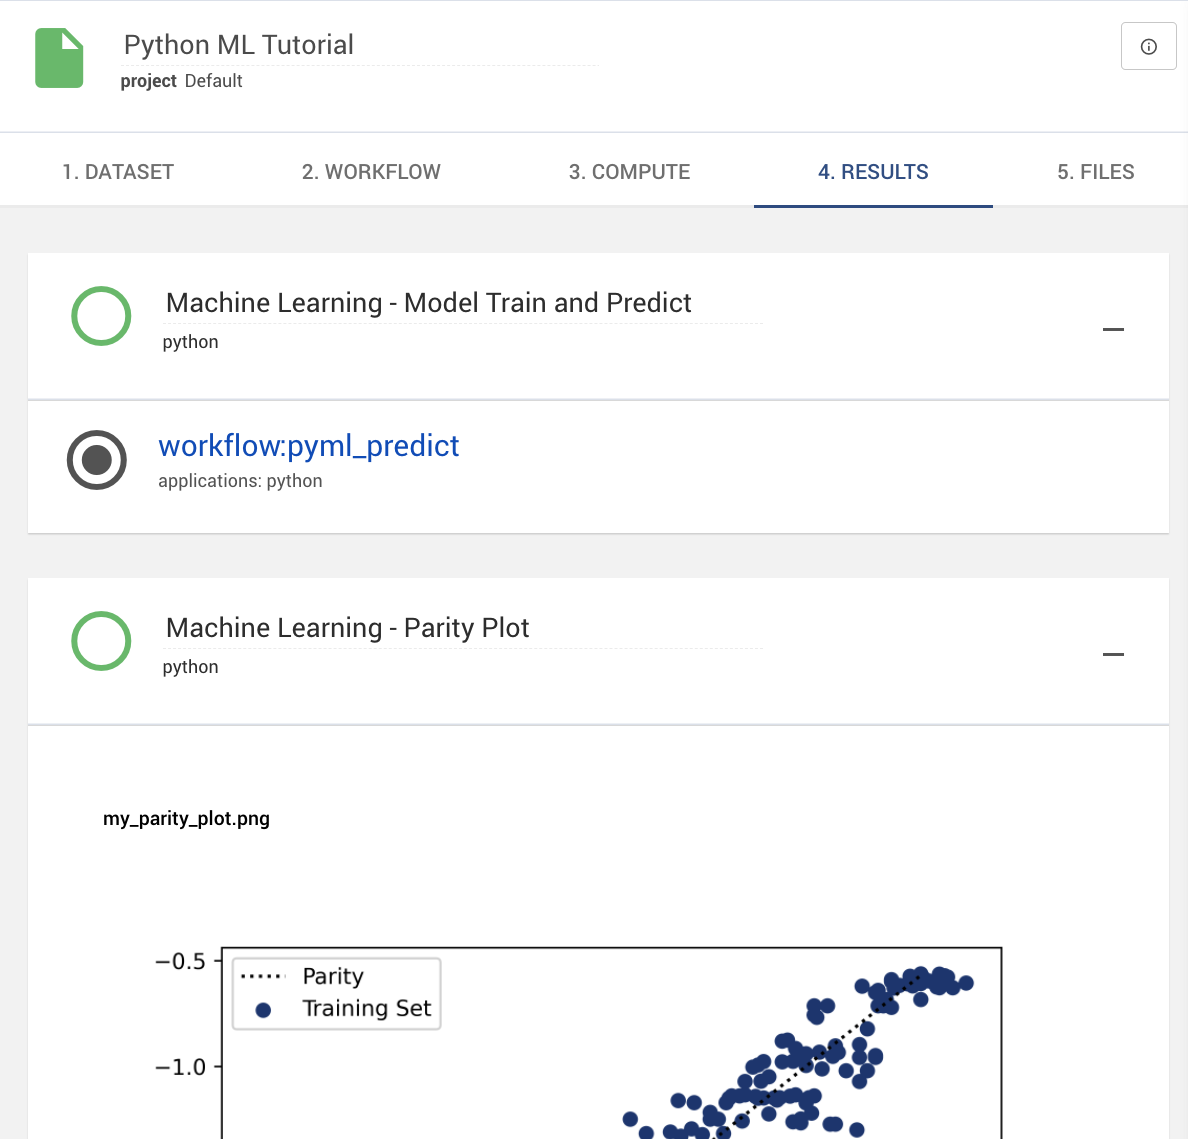The image size is (1188, 1139).
Task: Click the green document icon beside Python ML Tutorial
Action: [x=59, y=58]
